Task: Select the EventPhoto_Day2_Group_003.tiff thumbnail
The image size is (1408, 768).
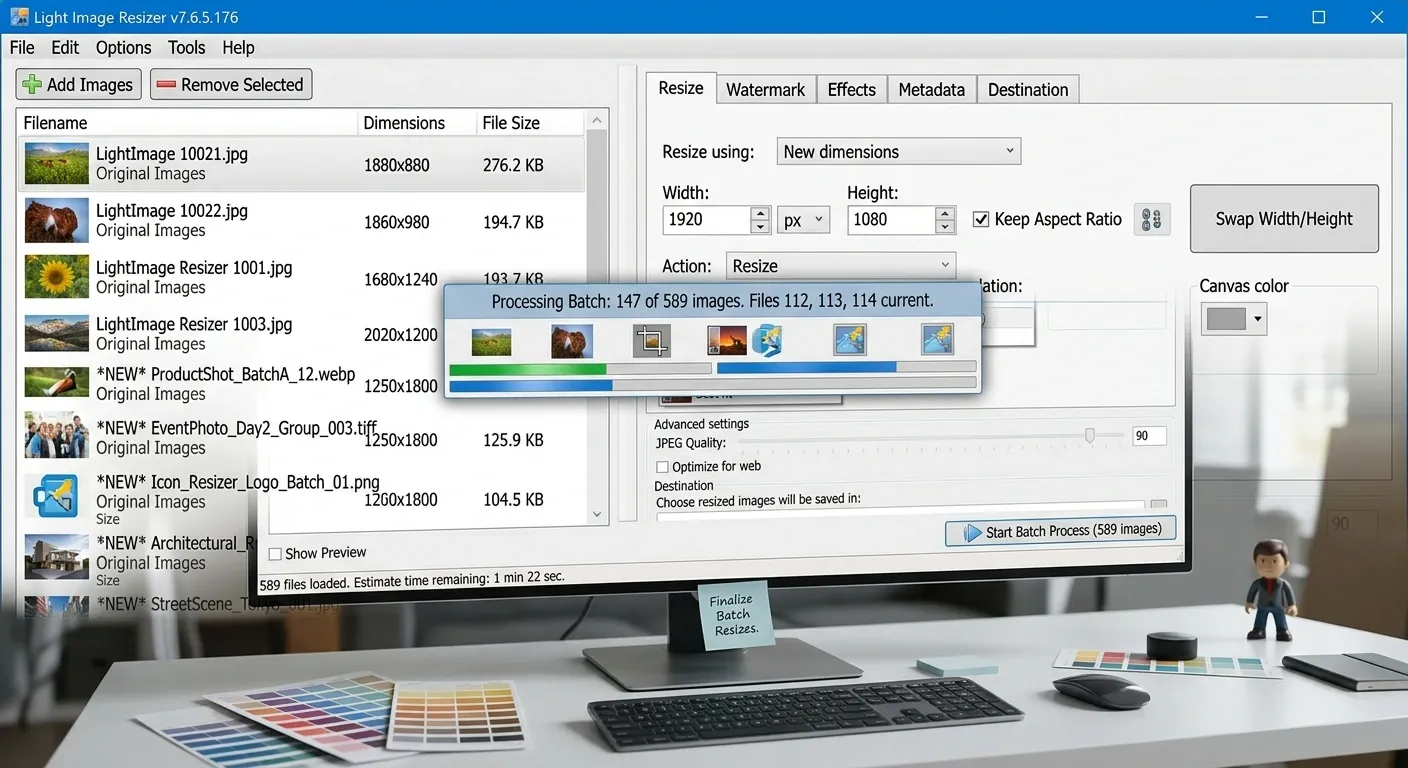Action: 57,436
